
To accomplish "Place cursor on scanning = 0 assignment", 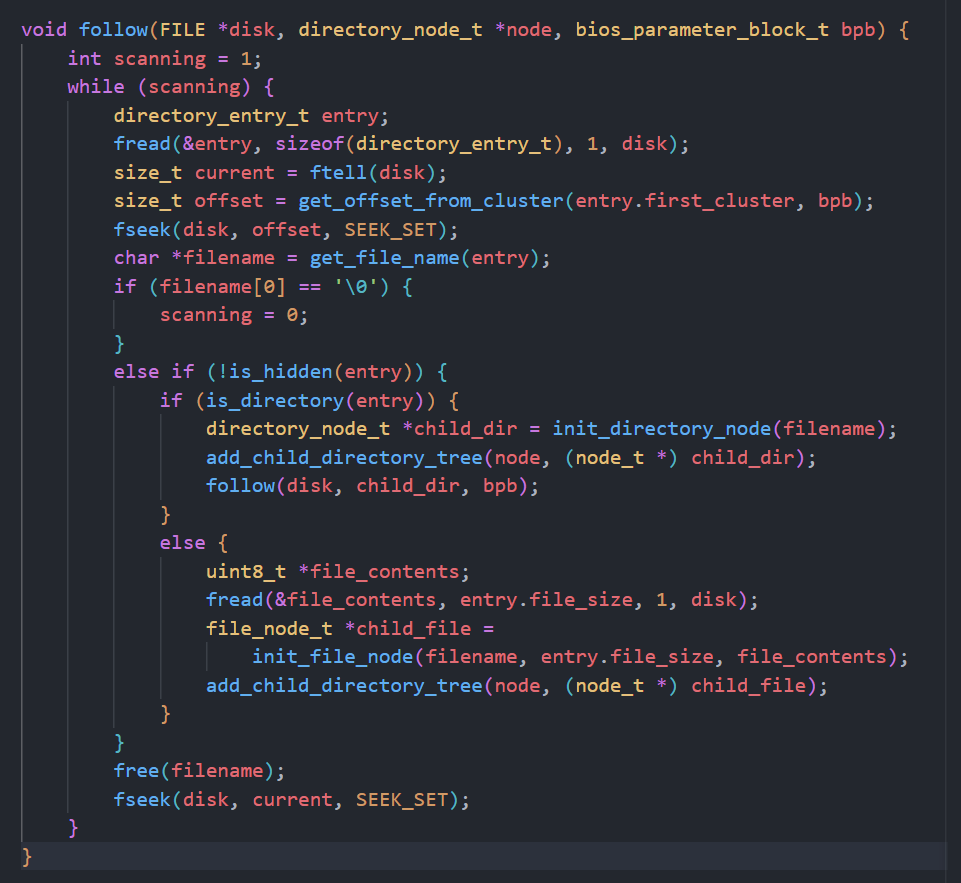I will tap(233, 315).
